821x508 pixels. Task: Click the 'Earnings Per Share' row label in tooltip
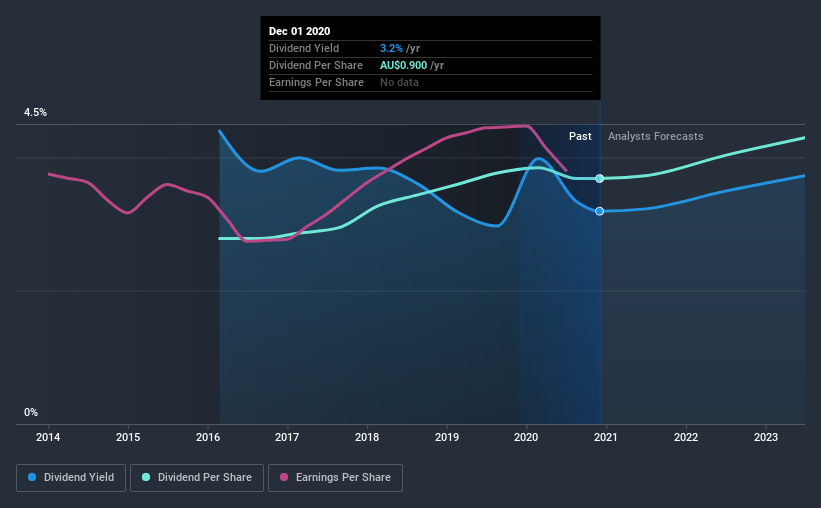click(x=316, y=82)
